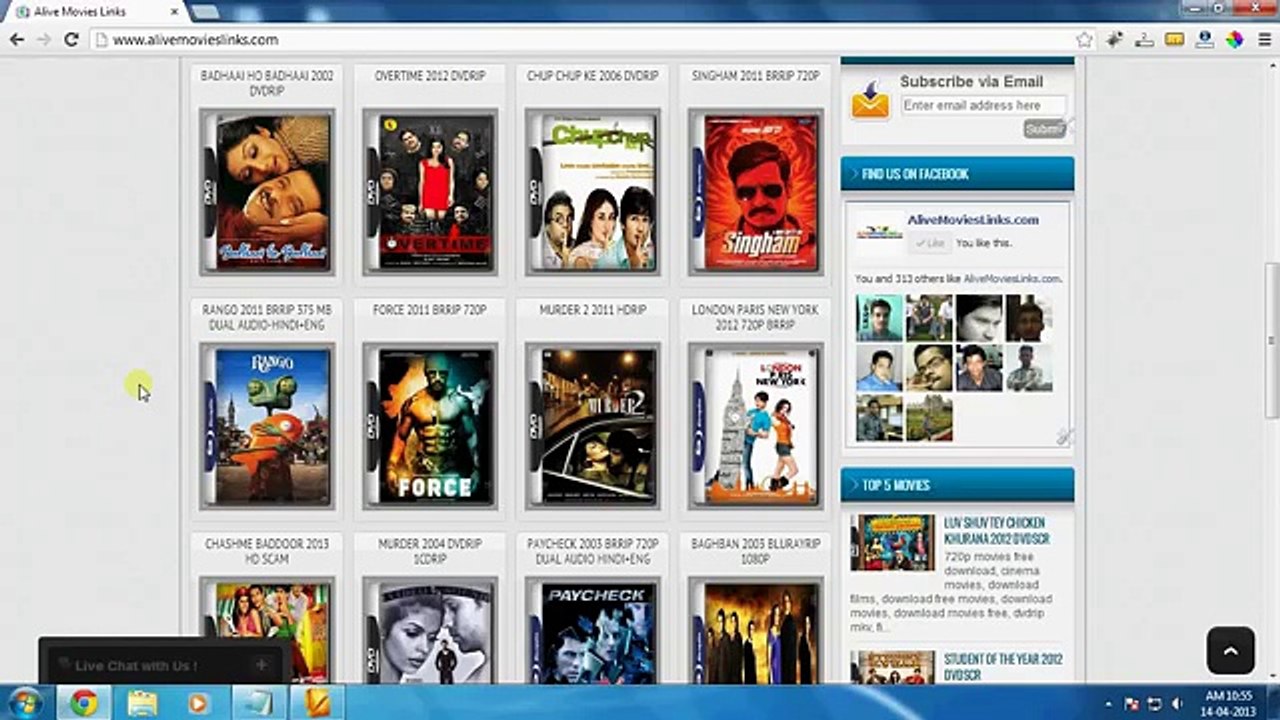Open 'Student of the Year 2012' link

[1003, 667]
